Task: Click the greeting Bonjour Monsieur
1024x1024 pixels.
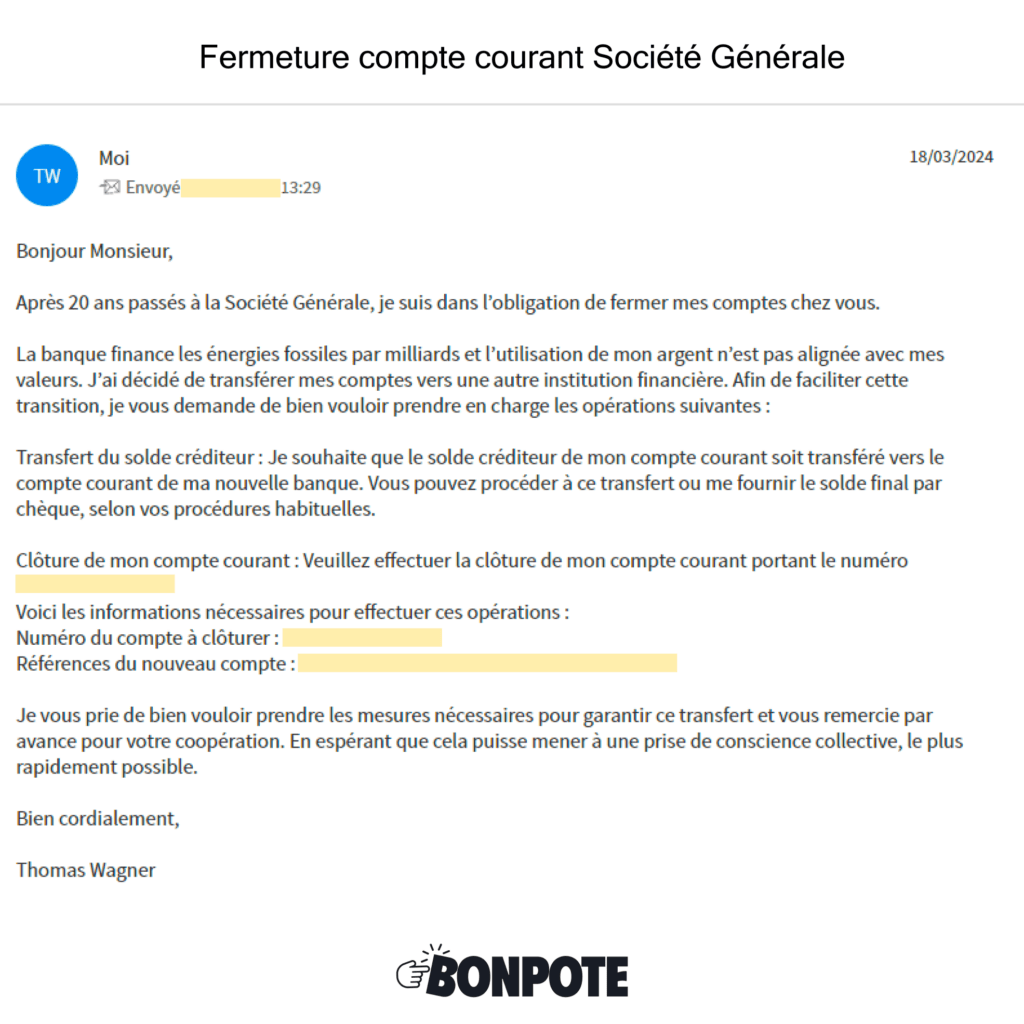Action: 95,251
